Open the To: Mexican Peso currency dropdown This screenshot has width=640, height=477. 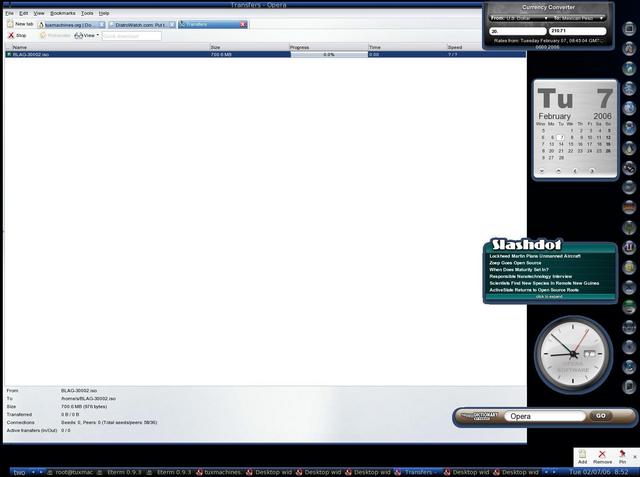[578, 18]
